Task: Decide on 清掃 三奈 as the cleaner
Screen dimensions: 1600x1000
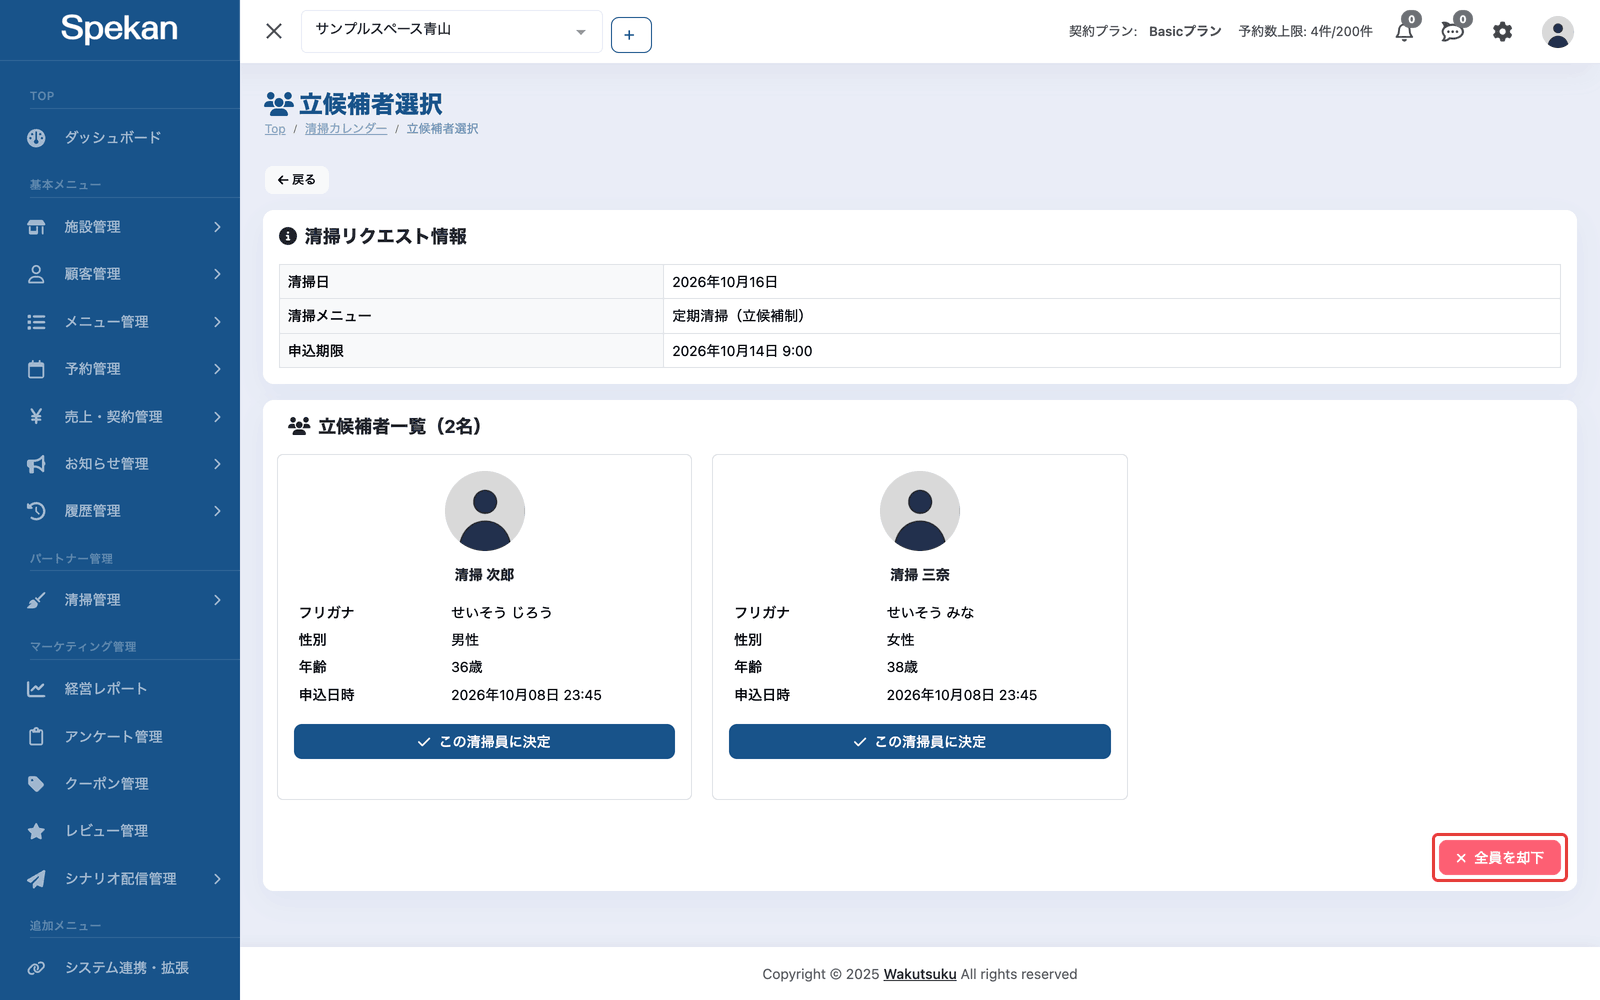Action: pyautogui.click(x=920, y=741)
